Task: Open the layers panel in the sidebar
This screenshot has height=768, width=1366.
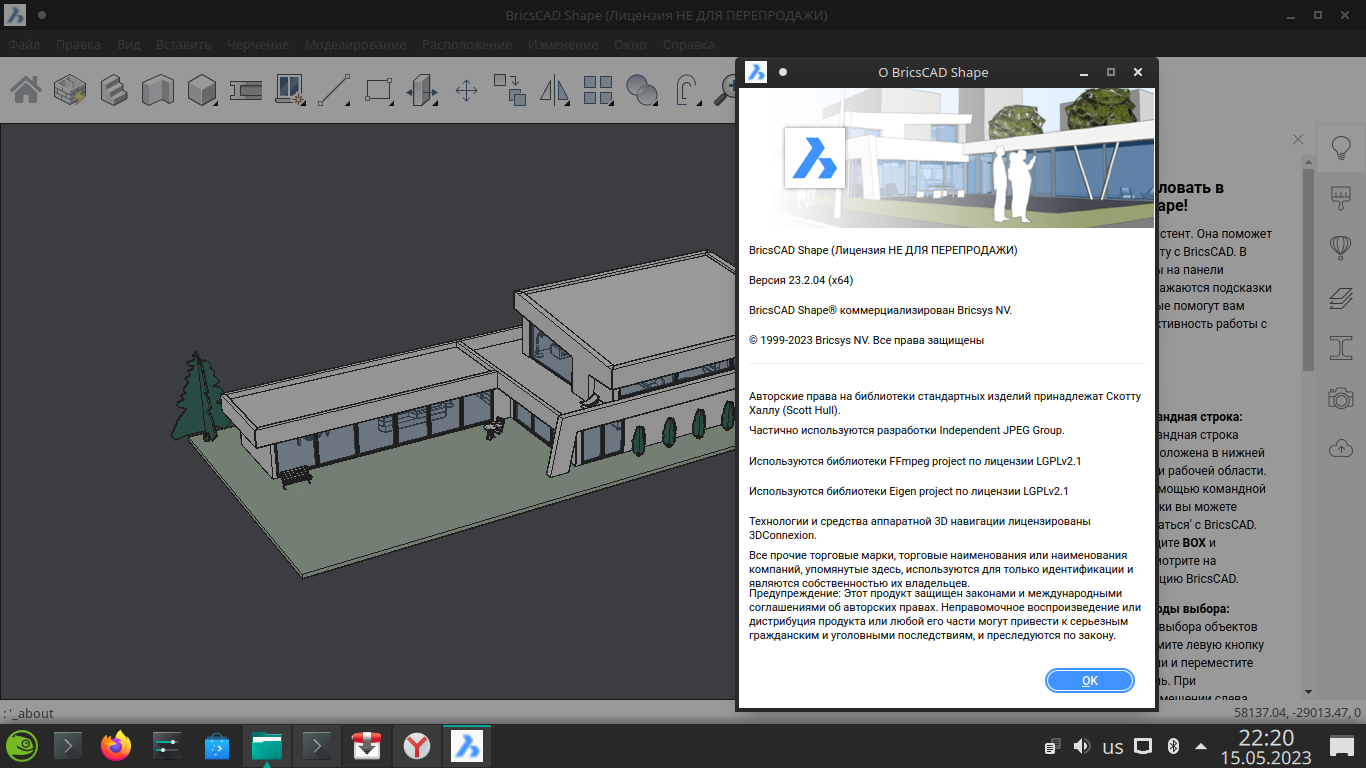Action: pos(1340,297)
